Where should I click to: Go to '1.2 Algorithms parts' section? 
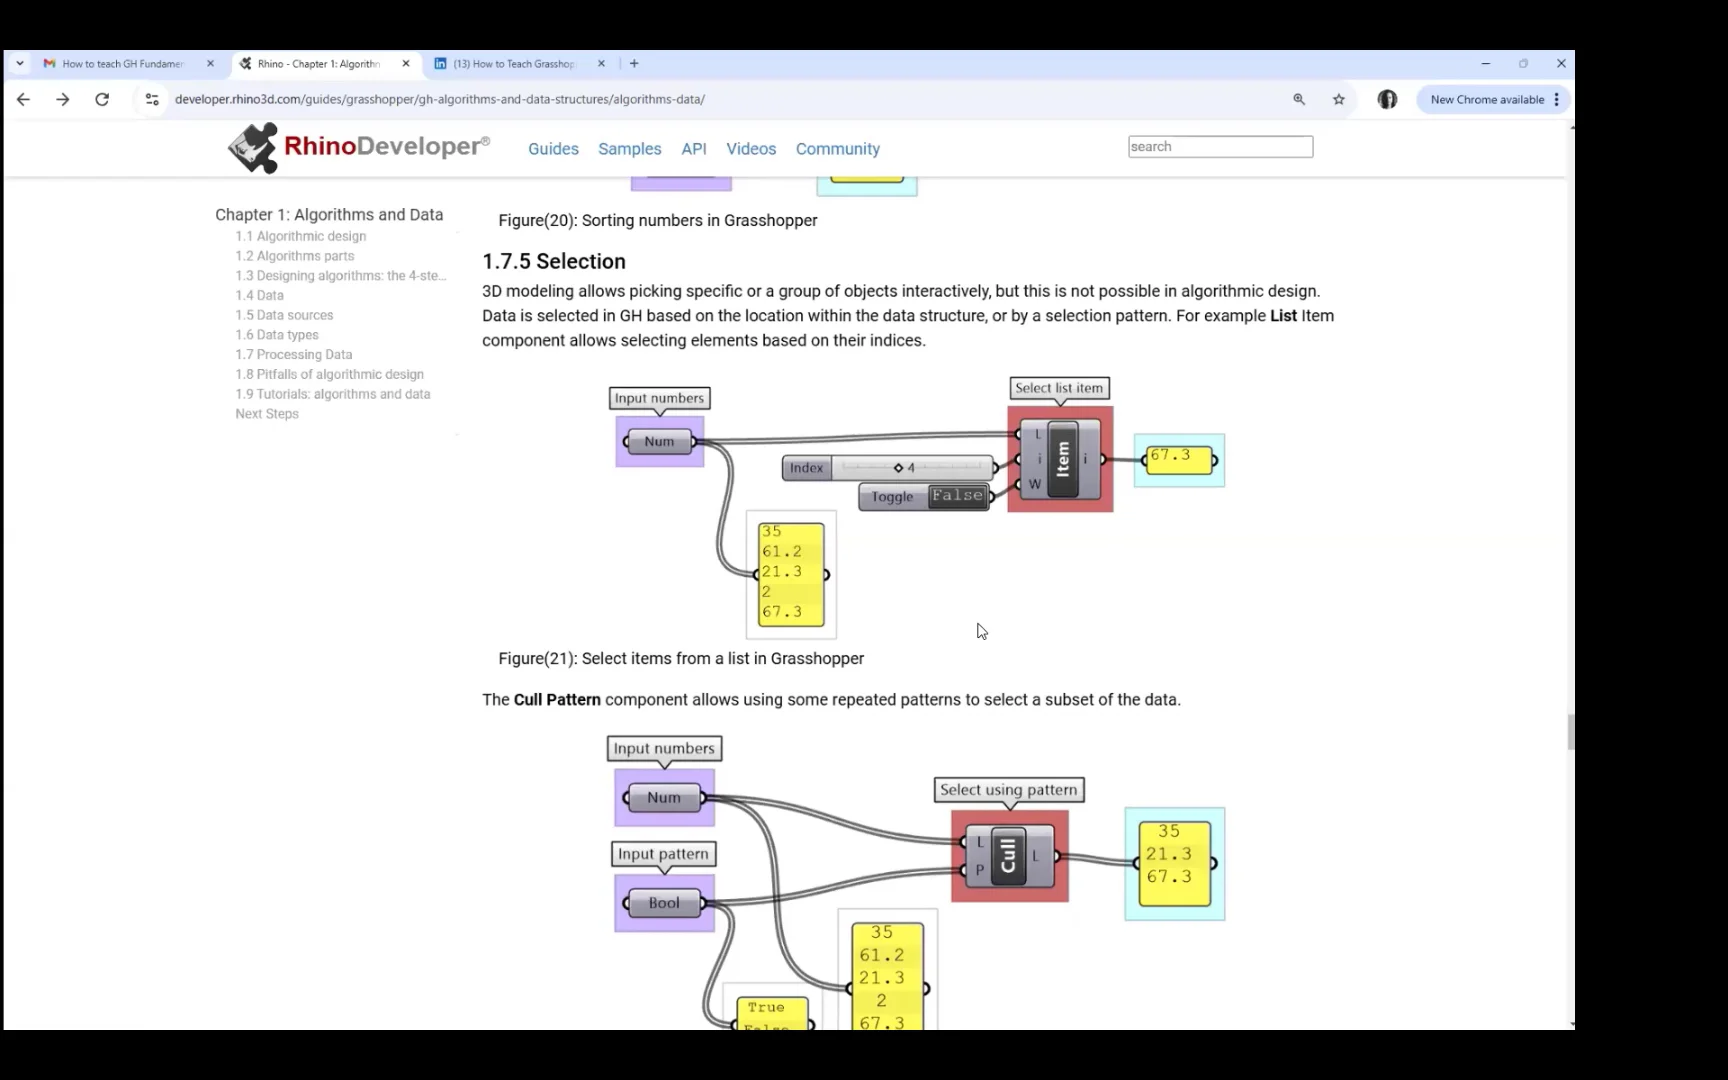(295, 256)
